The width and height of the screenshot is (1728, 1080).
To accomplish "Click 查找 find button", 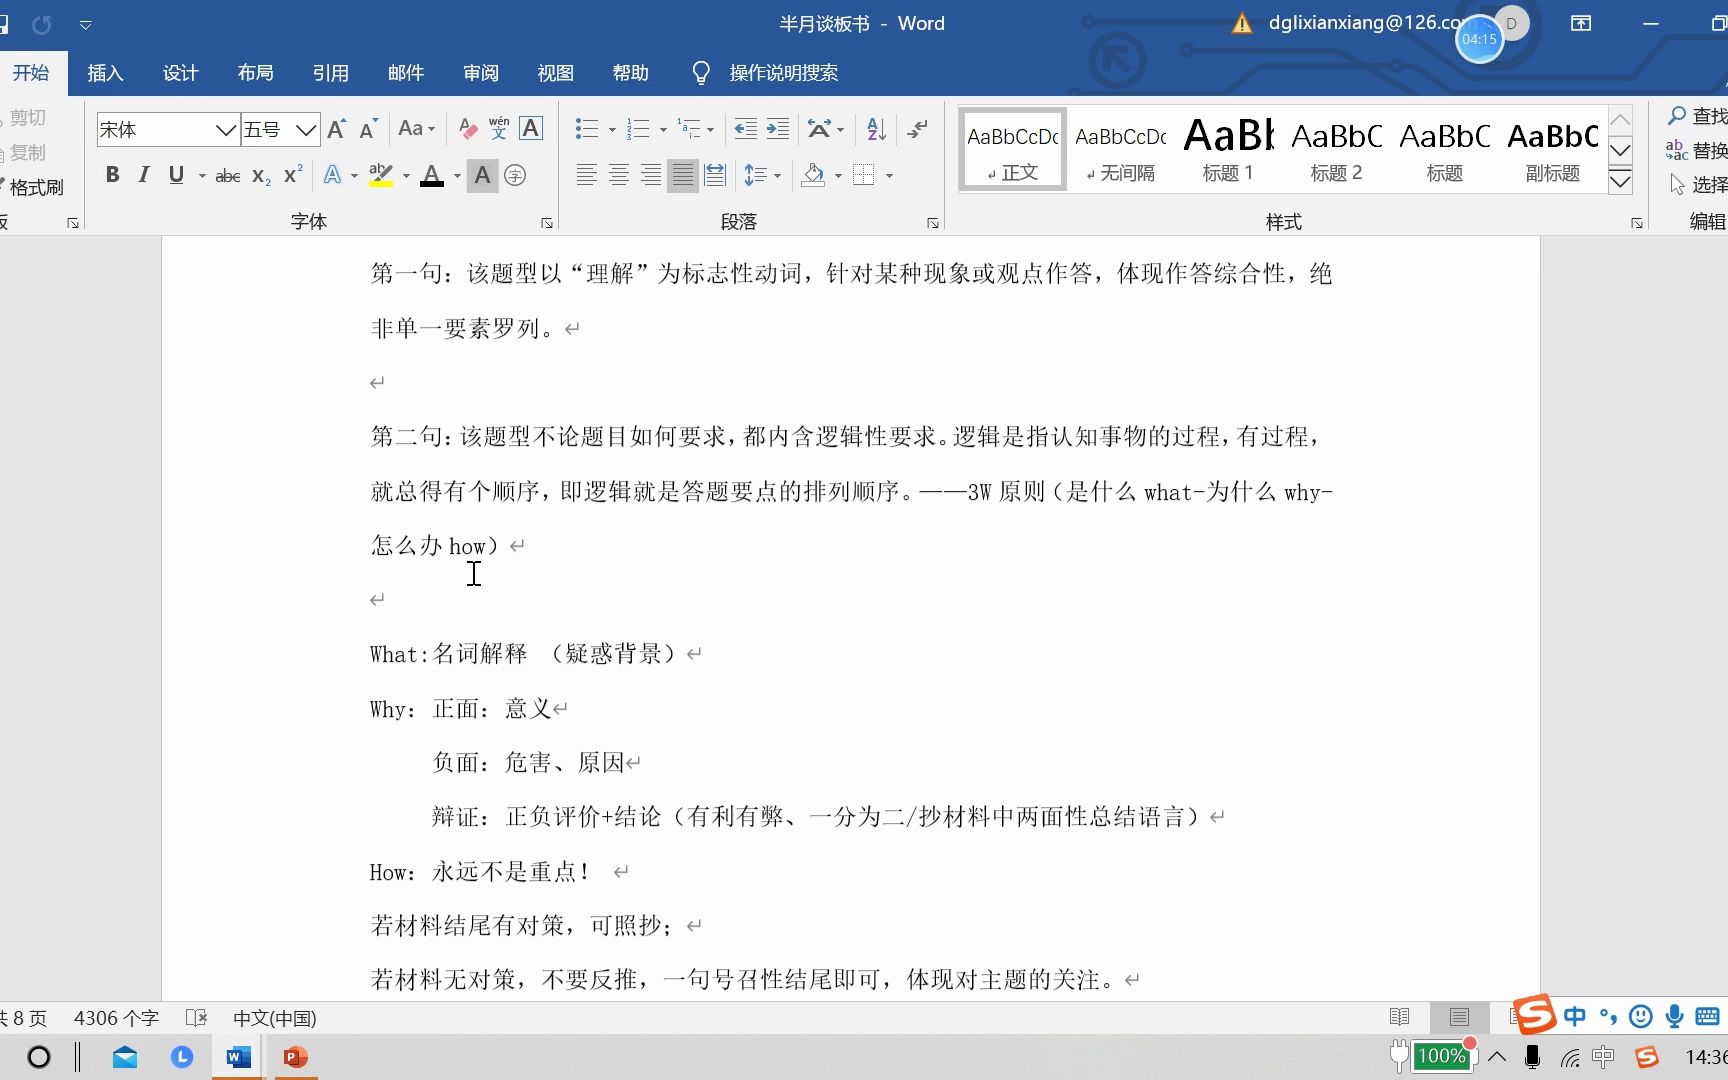I will tap(1698, 116).
